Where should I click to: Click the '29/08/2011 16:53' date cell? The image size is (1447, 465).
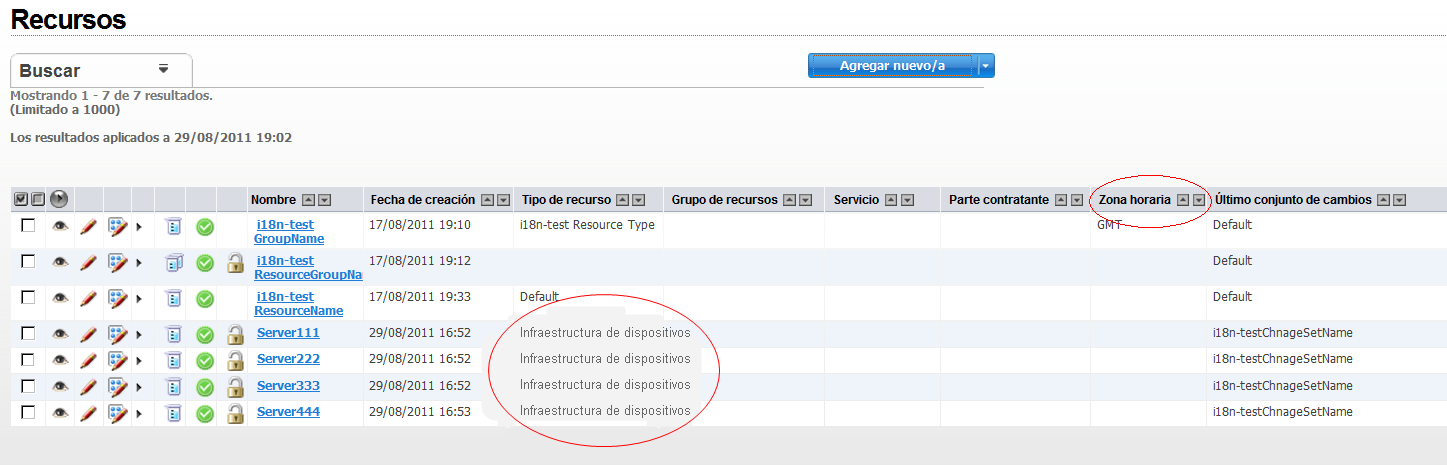click(420, 411)
